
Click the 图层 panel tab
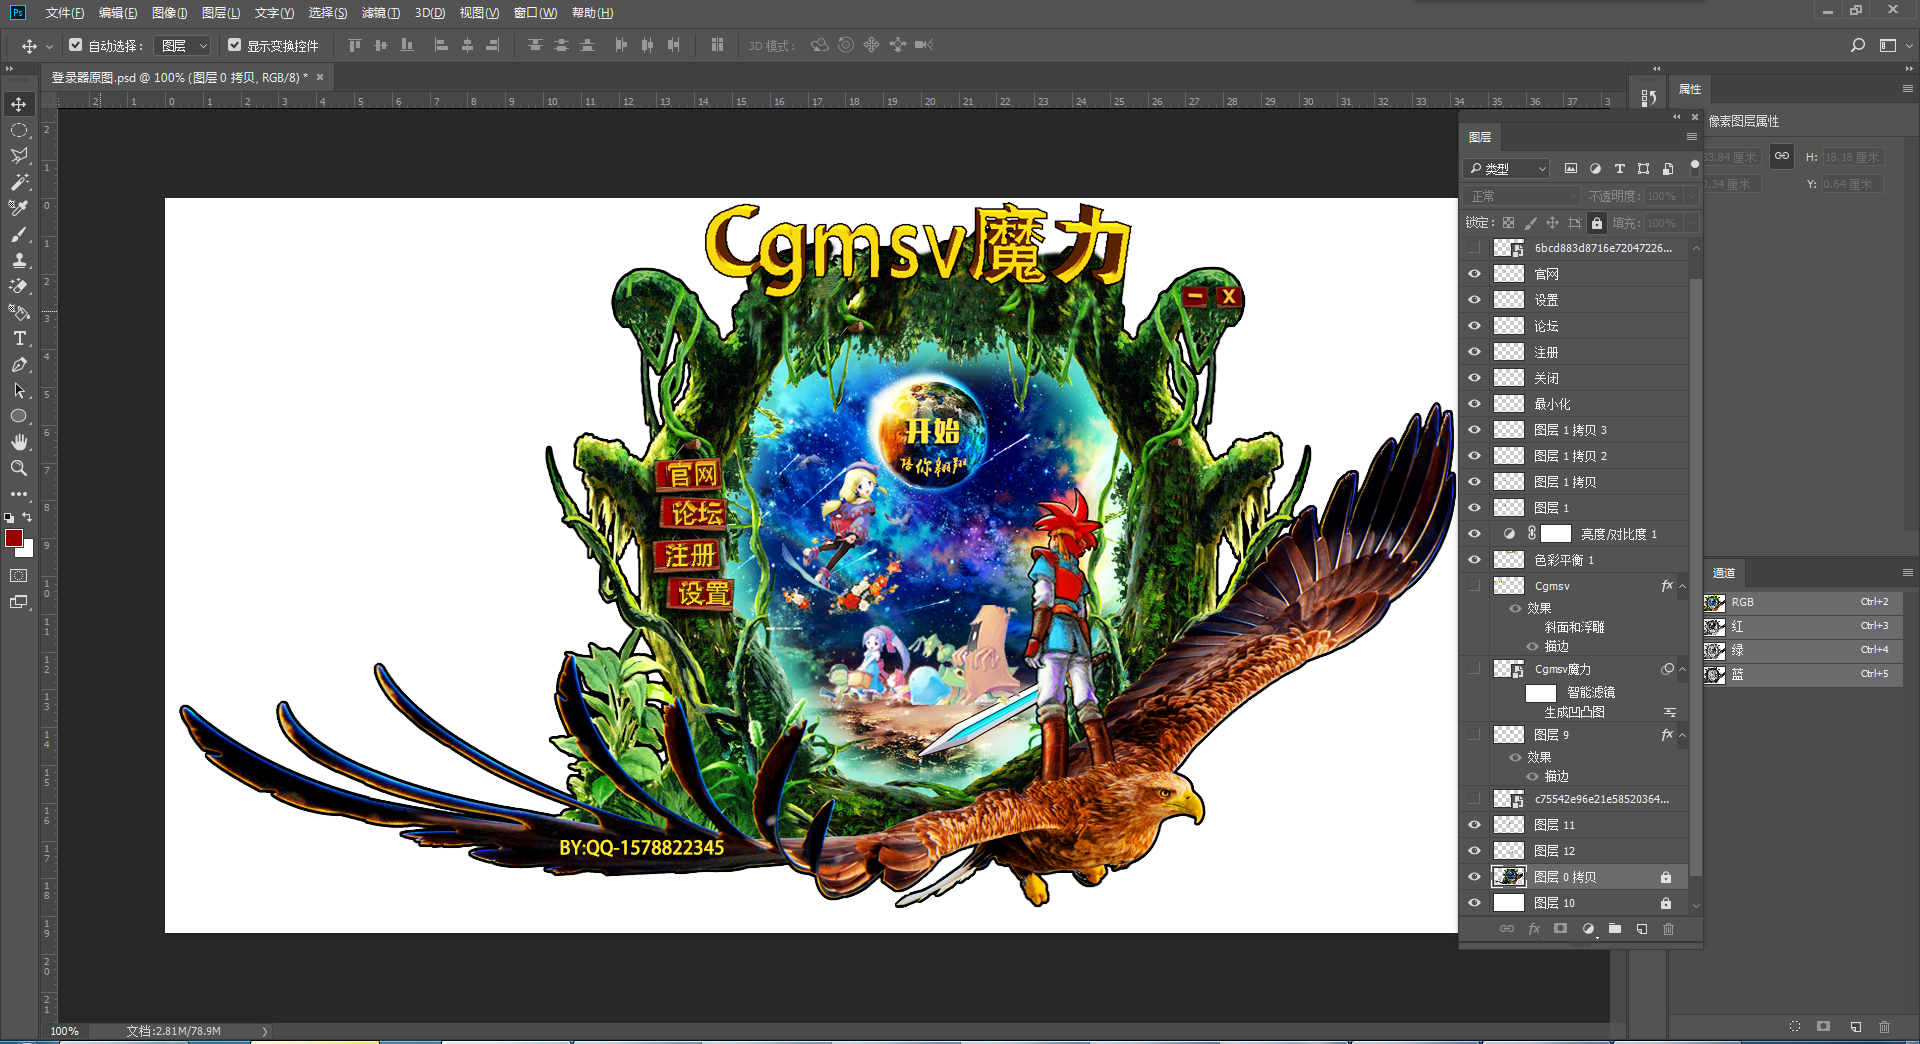point(1481,137)
